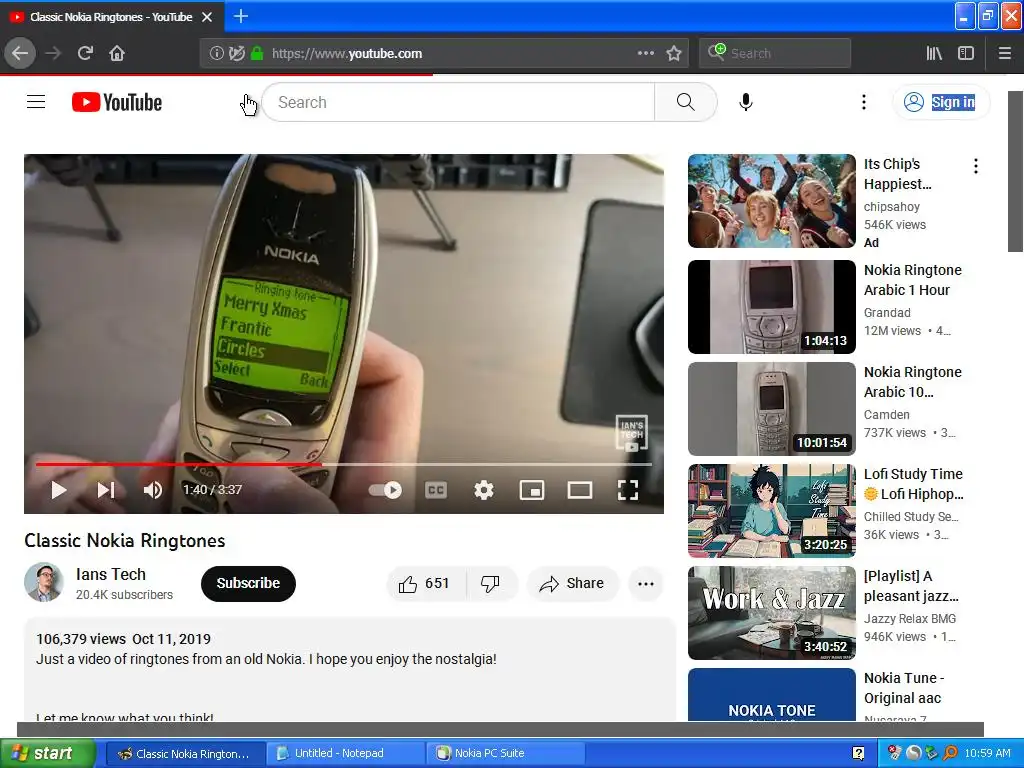Image resolution: width=1024 pixels, height=768 pixels.
Task: Subscribe to Ians Tech channel
Action: click(248, 583)
